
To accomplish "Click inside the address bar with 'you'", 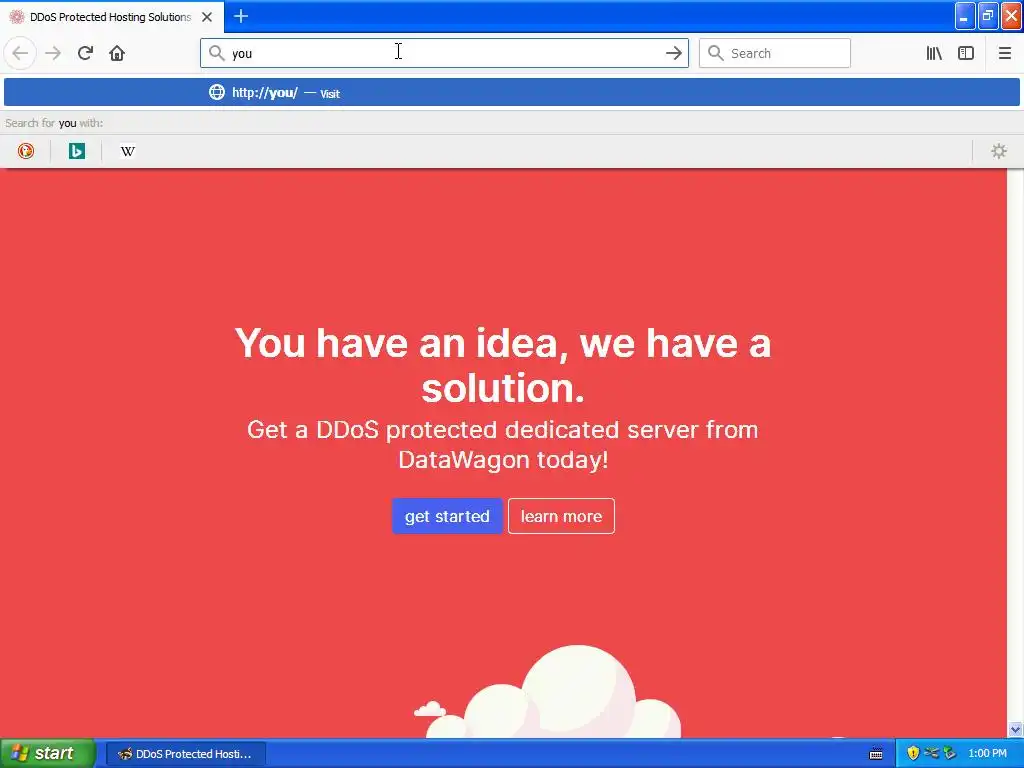I will pyautogui.click(x=444, y=54).
